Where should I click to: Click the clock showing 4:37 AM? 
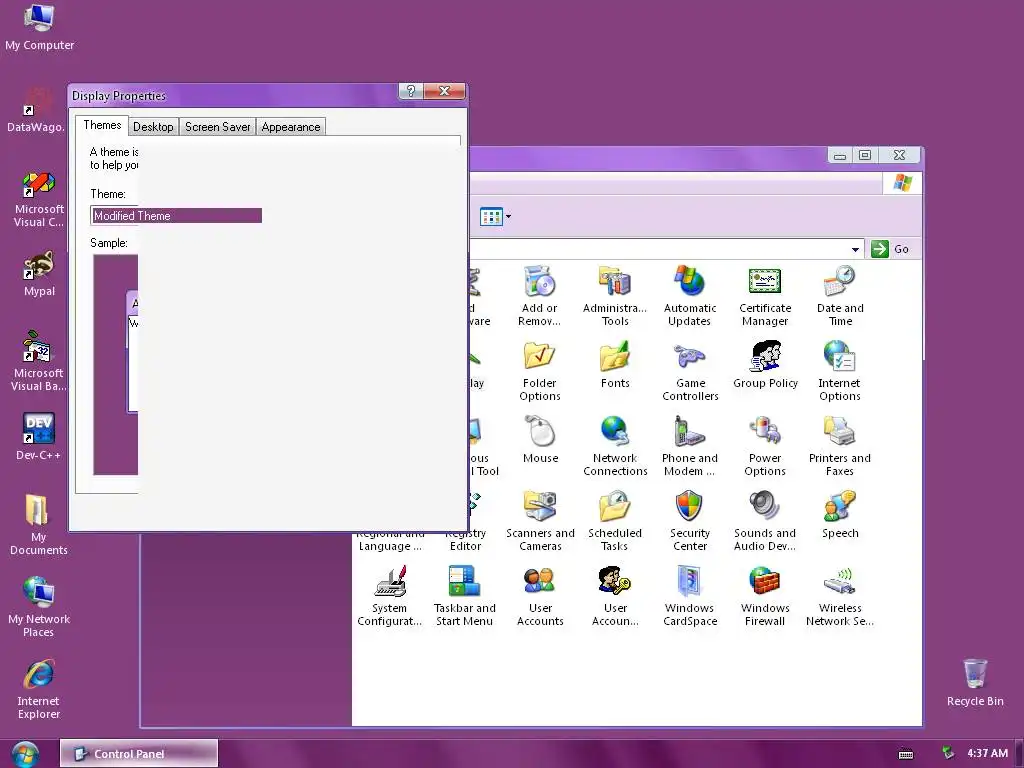(987, 753)
